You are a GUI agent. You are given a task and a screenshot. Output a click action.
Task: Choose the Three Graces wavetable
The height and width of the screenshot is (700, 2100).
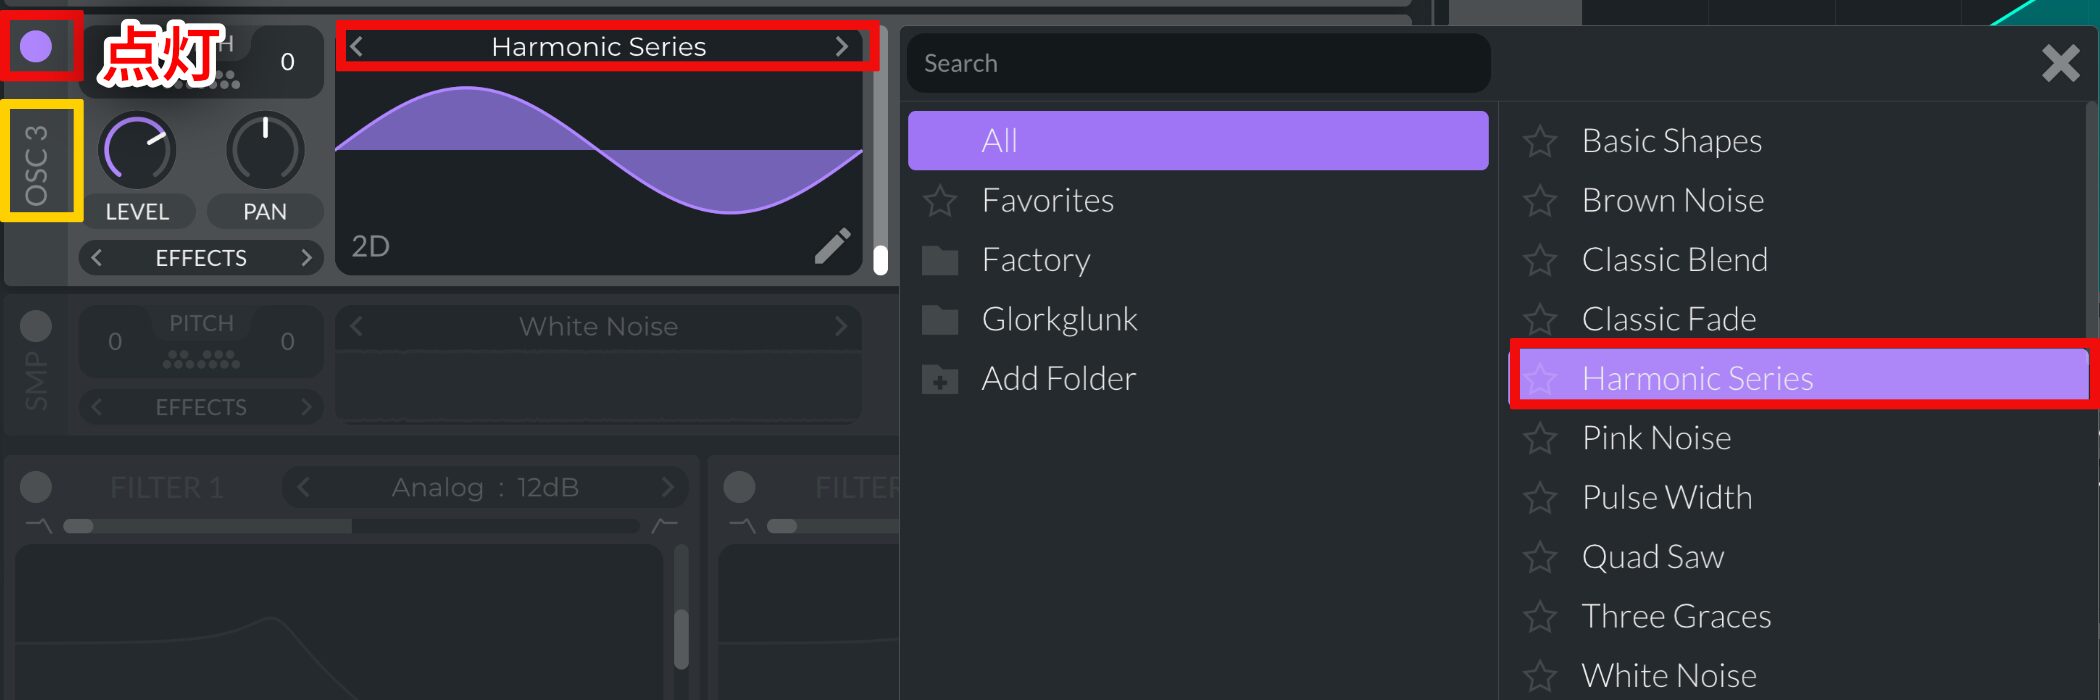click(x=1676, y=616)
